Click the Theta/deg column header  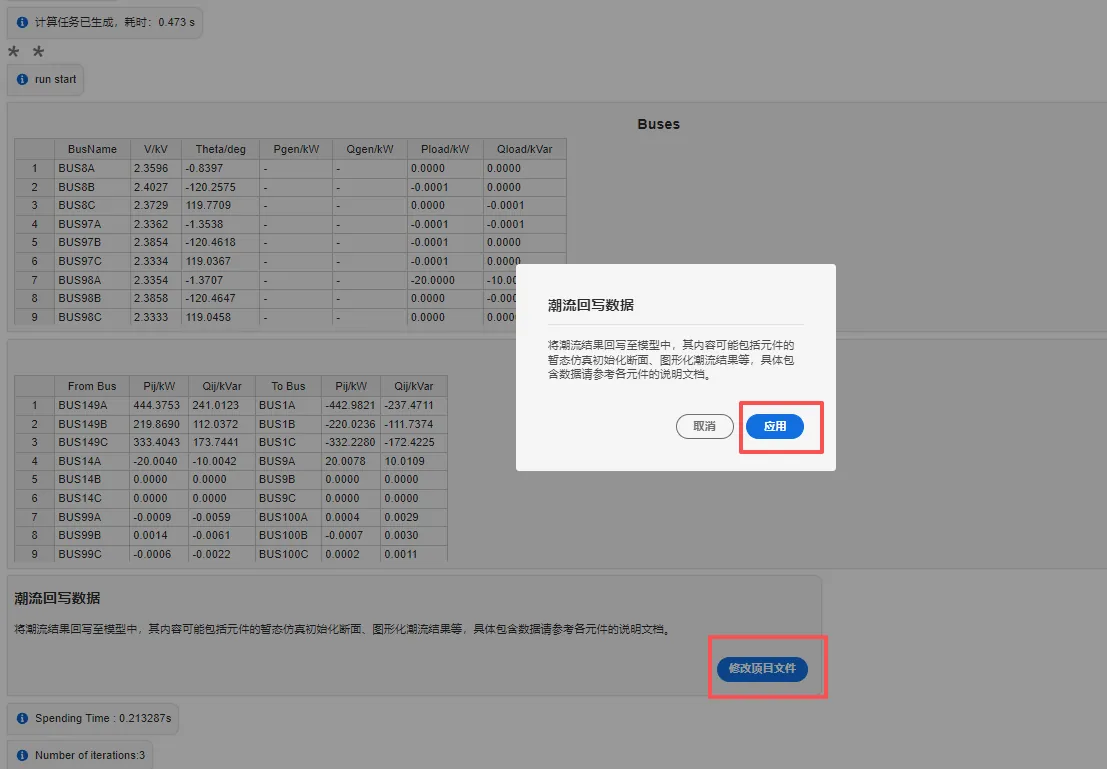pyautogui.click(x=220, y=149)
